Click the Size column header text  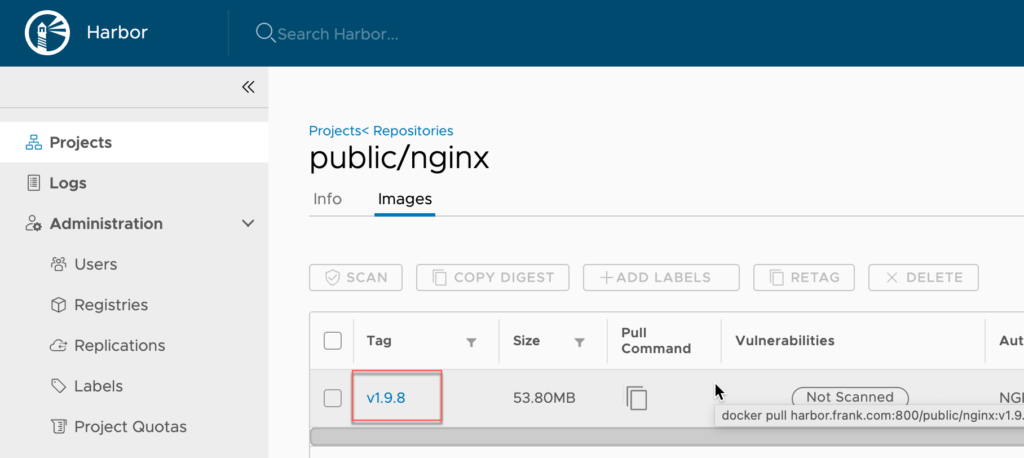tap(526, 340)
